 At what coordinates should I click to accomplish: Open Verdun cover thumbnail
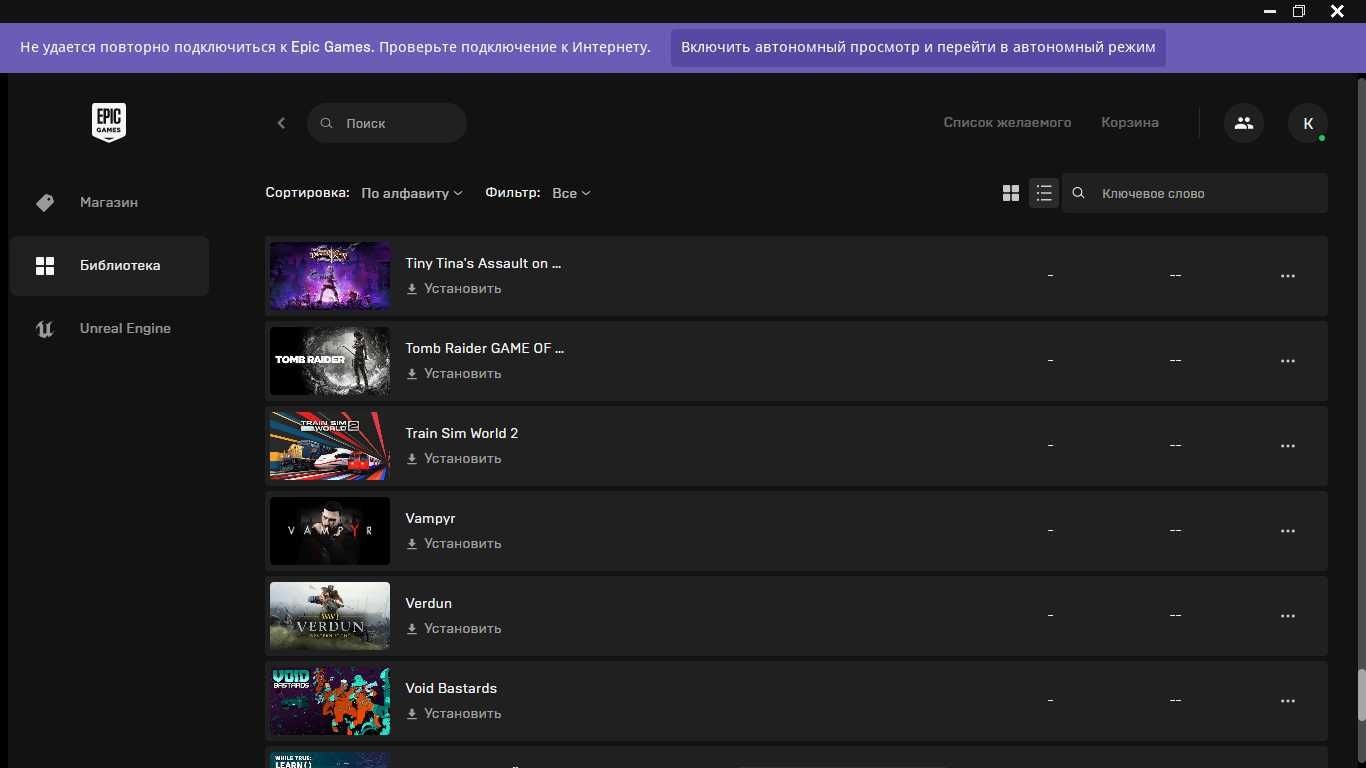[x=330, y=616]
